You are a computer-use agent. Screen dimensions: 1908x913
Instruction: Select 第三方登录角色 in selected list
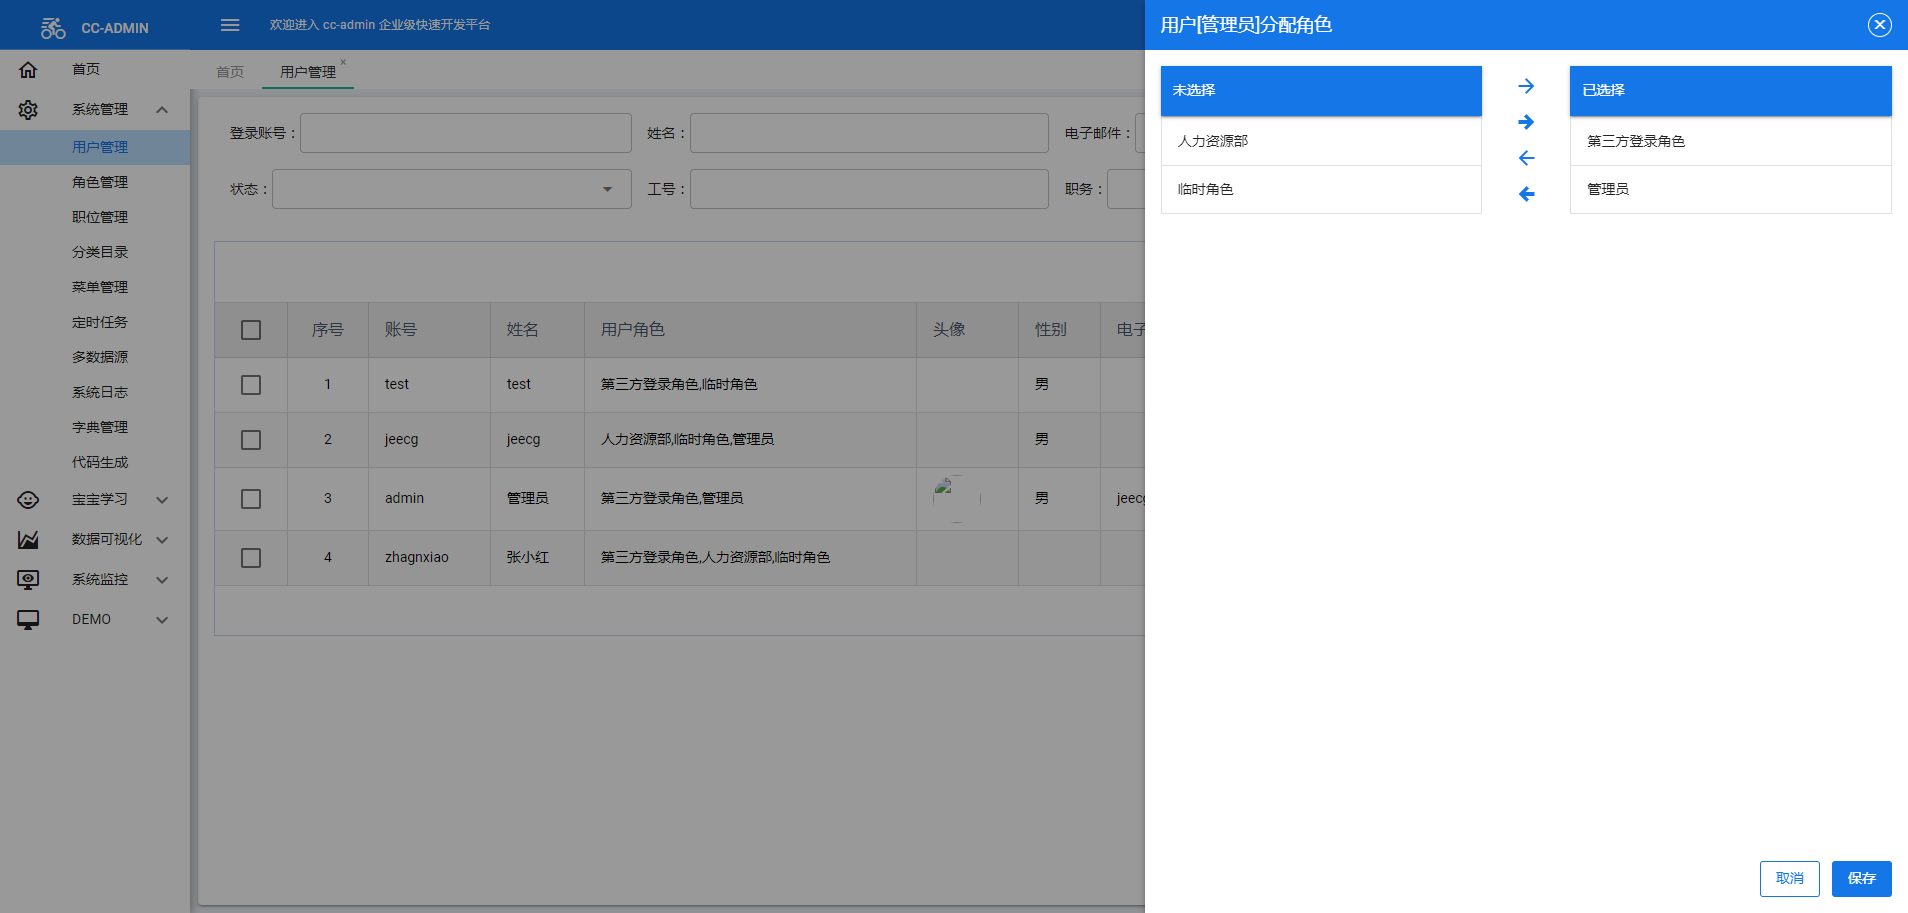point(1731,141)
